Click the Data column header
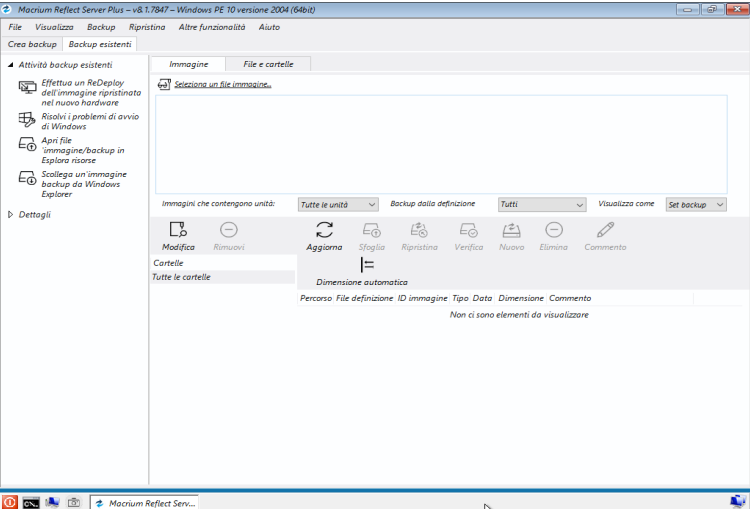This screenshot has height=509, width=750. point(482,298)
